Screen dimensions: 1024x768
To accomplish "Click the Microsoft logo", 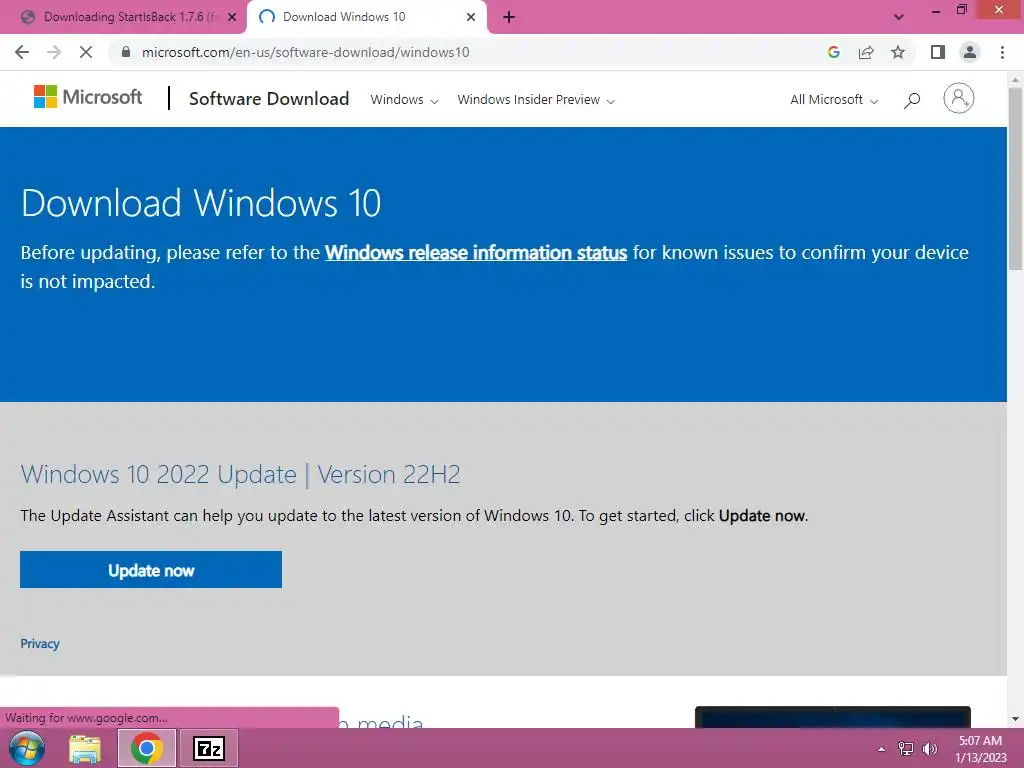I will coord(88,97).
